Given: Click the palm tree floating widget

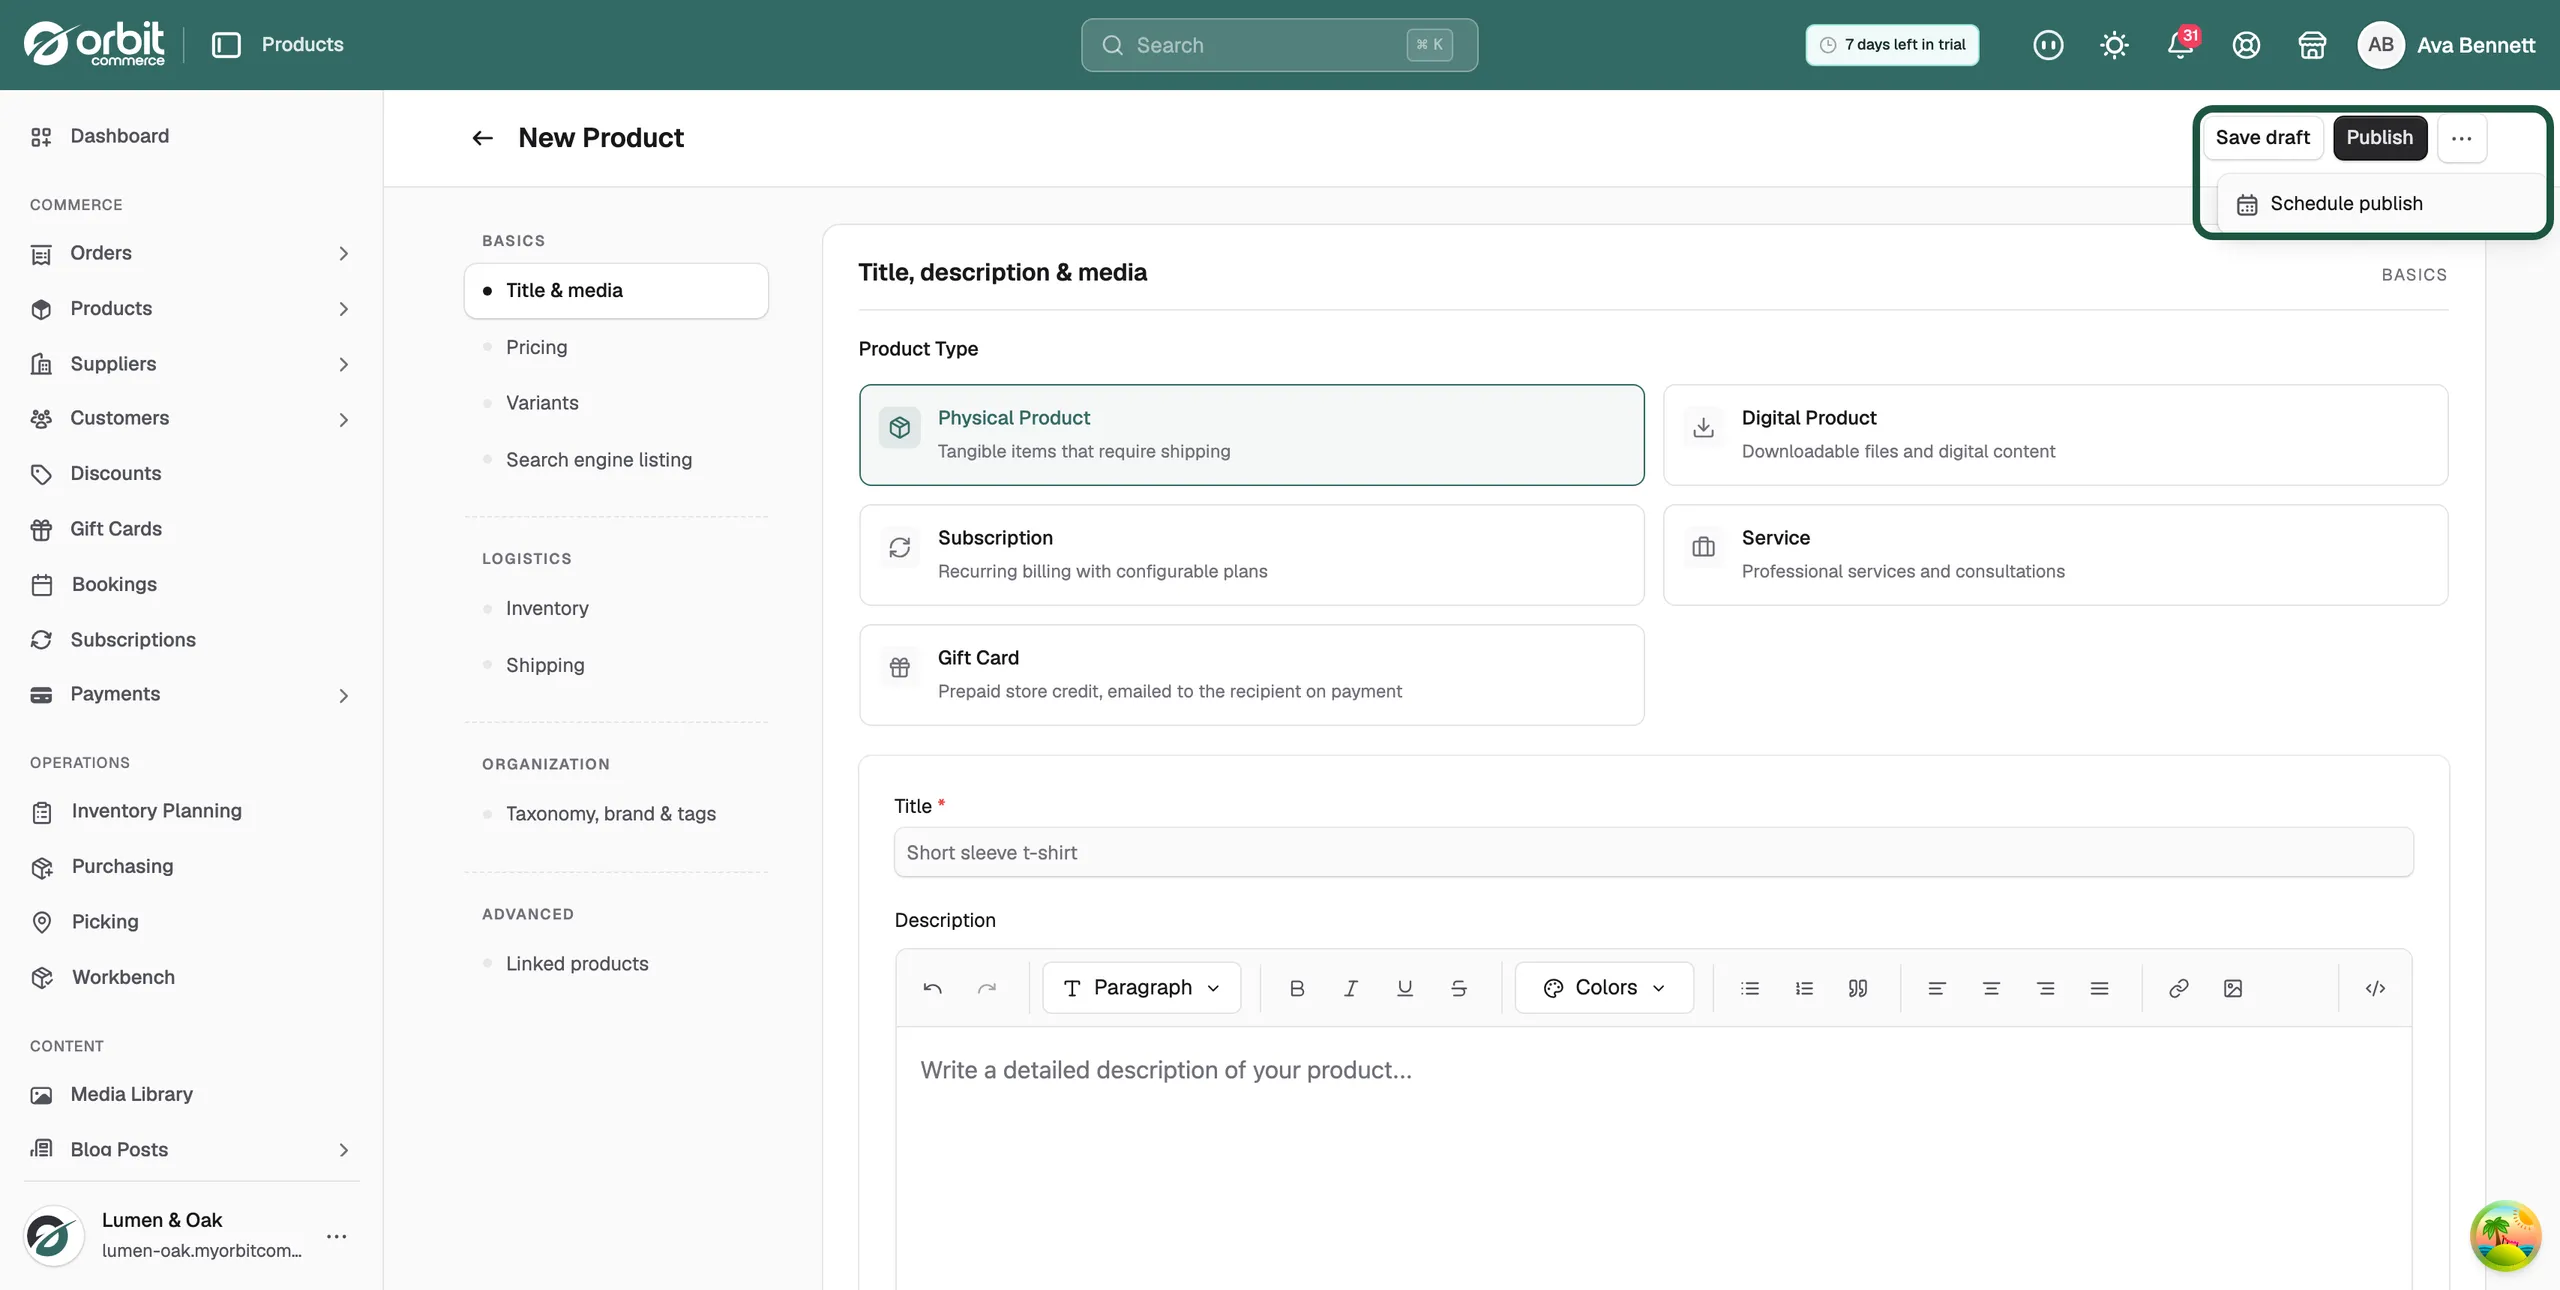Looking at the screenshot, I should click(x=2506, y=1236).
